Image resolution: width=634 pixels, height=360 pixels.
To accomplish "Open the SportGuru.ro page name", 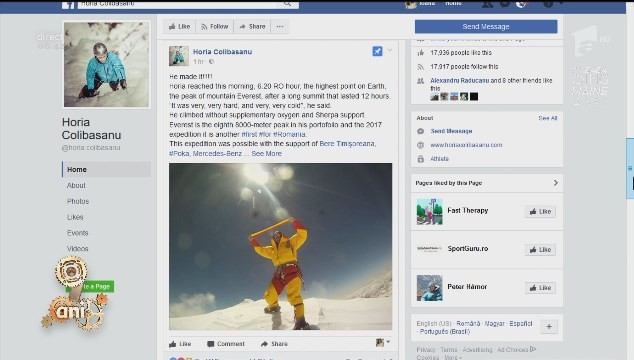I will coord(467,249).
